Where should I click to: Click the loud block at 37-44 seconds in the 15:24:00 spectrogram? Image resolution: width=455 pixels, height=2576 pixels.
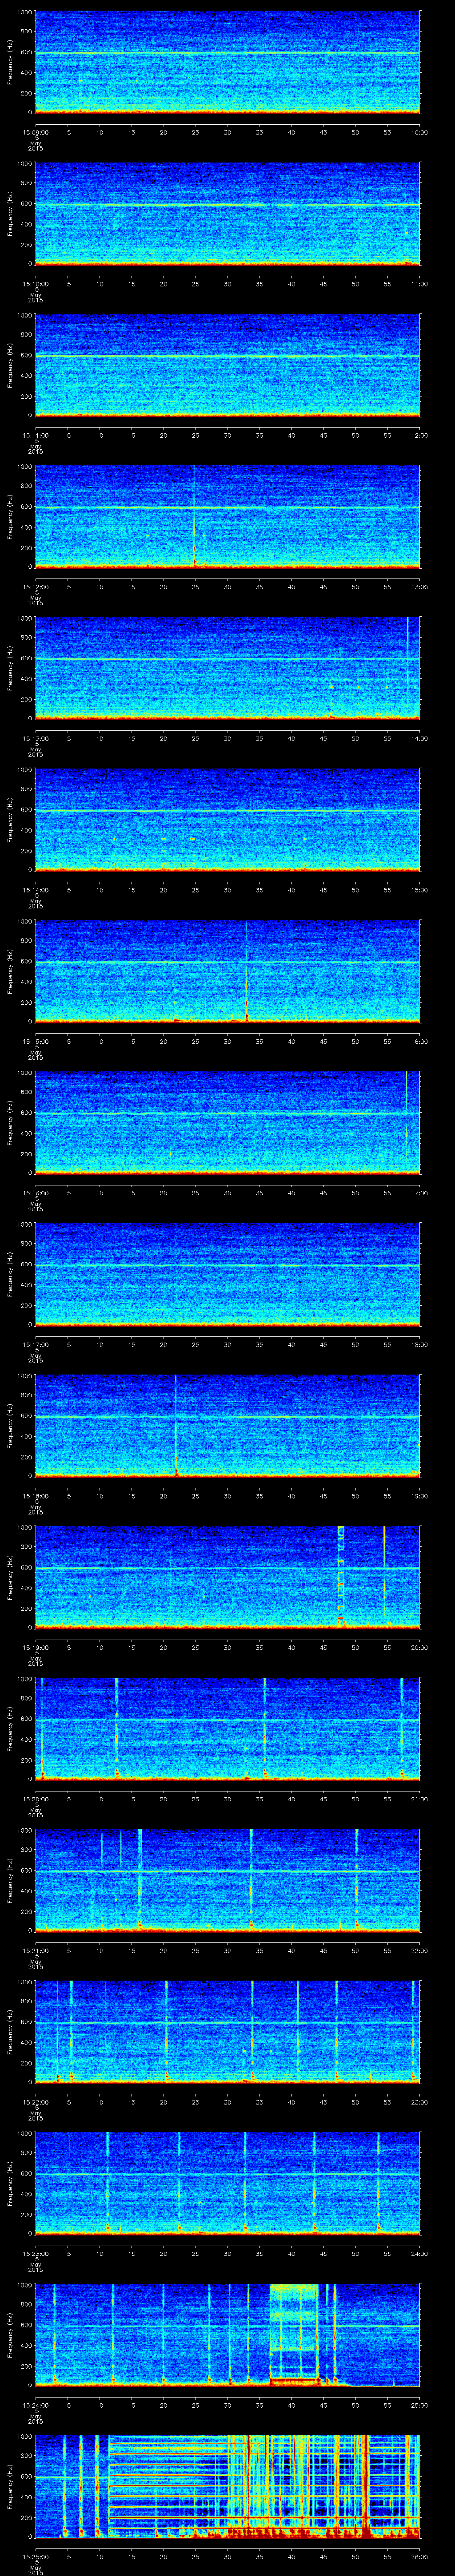pyautogui.click(x=294, y=2335)
